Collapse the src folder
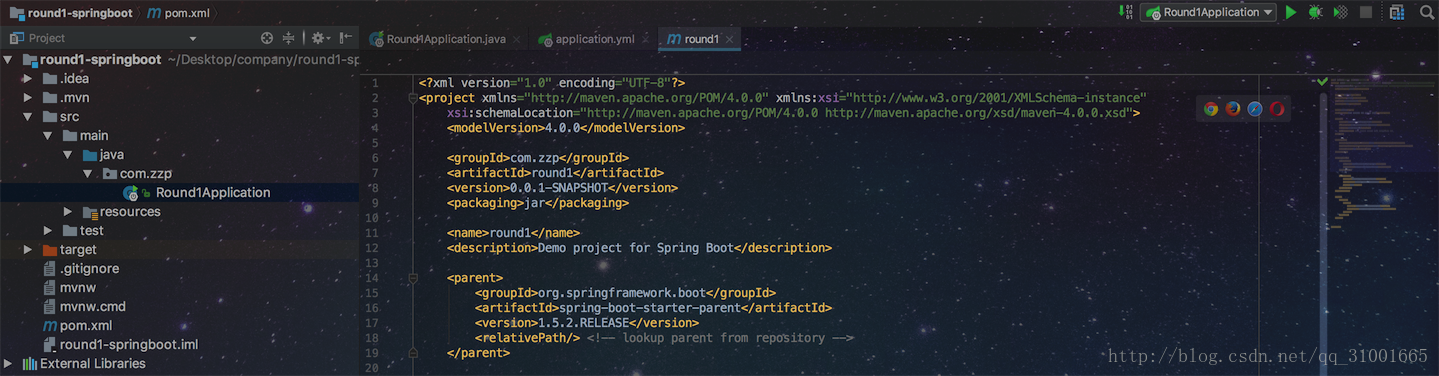 28,117
